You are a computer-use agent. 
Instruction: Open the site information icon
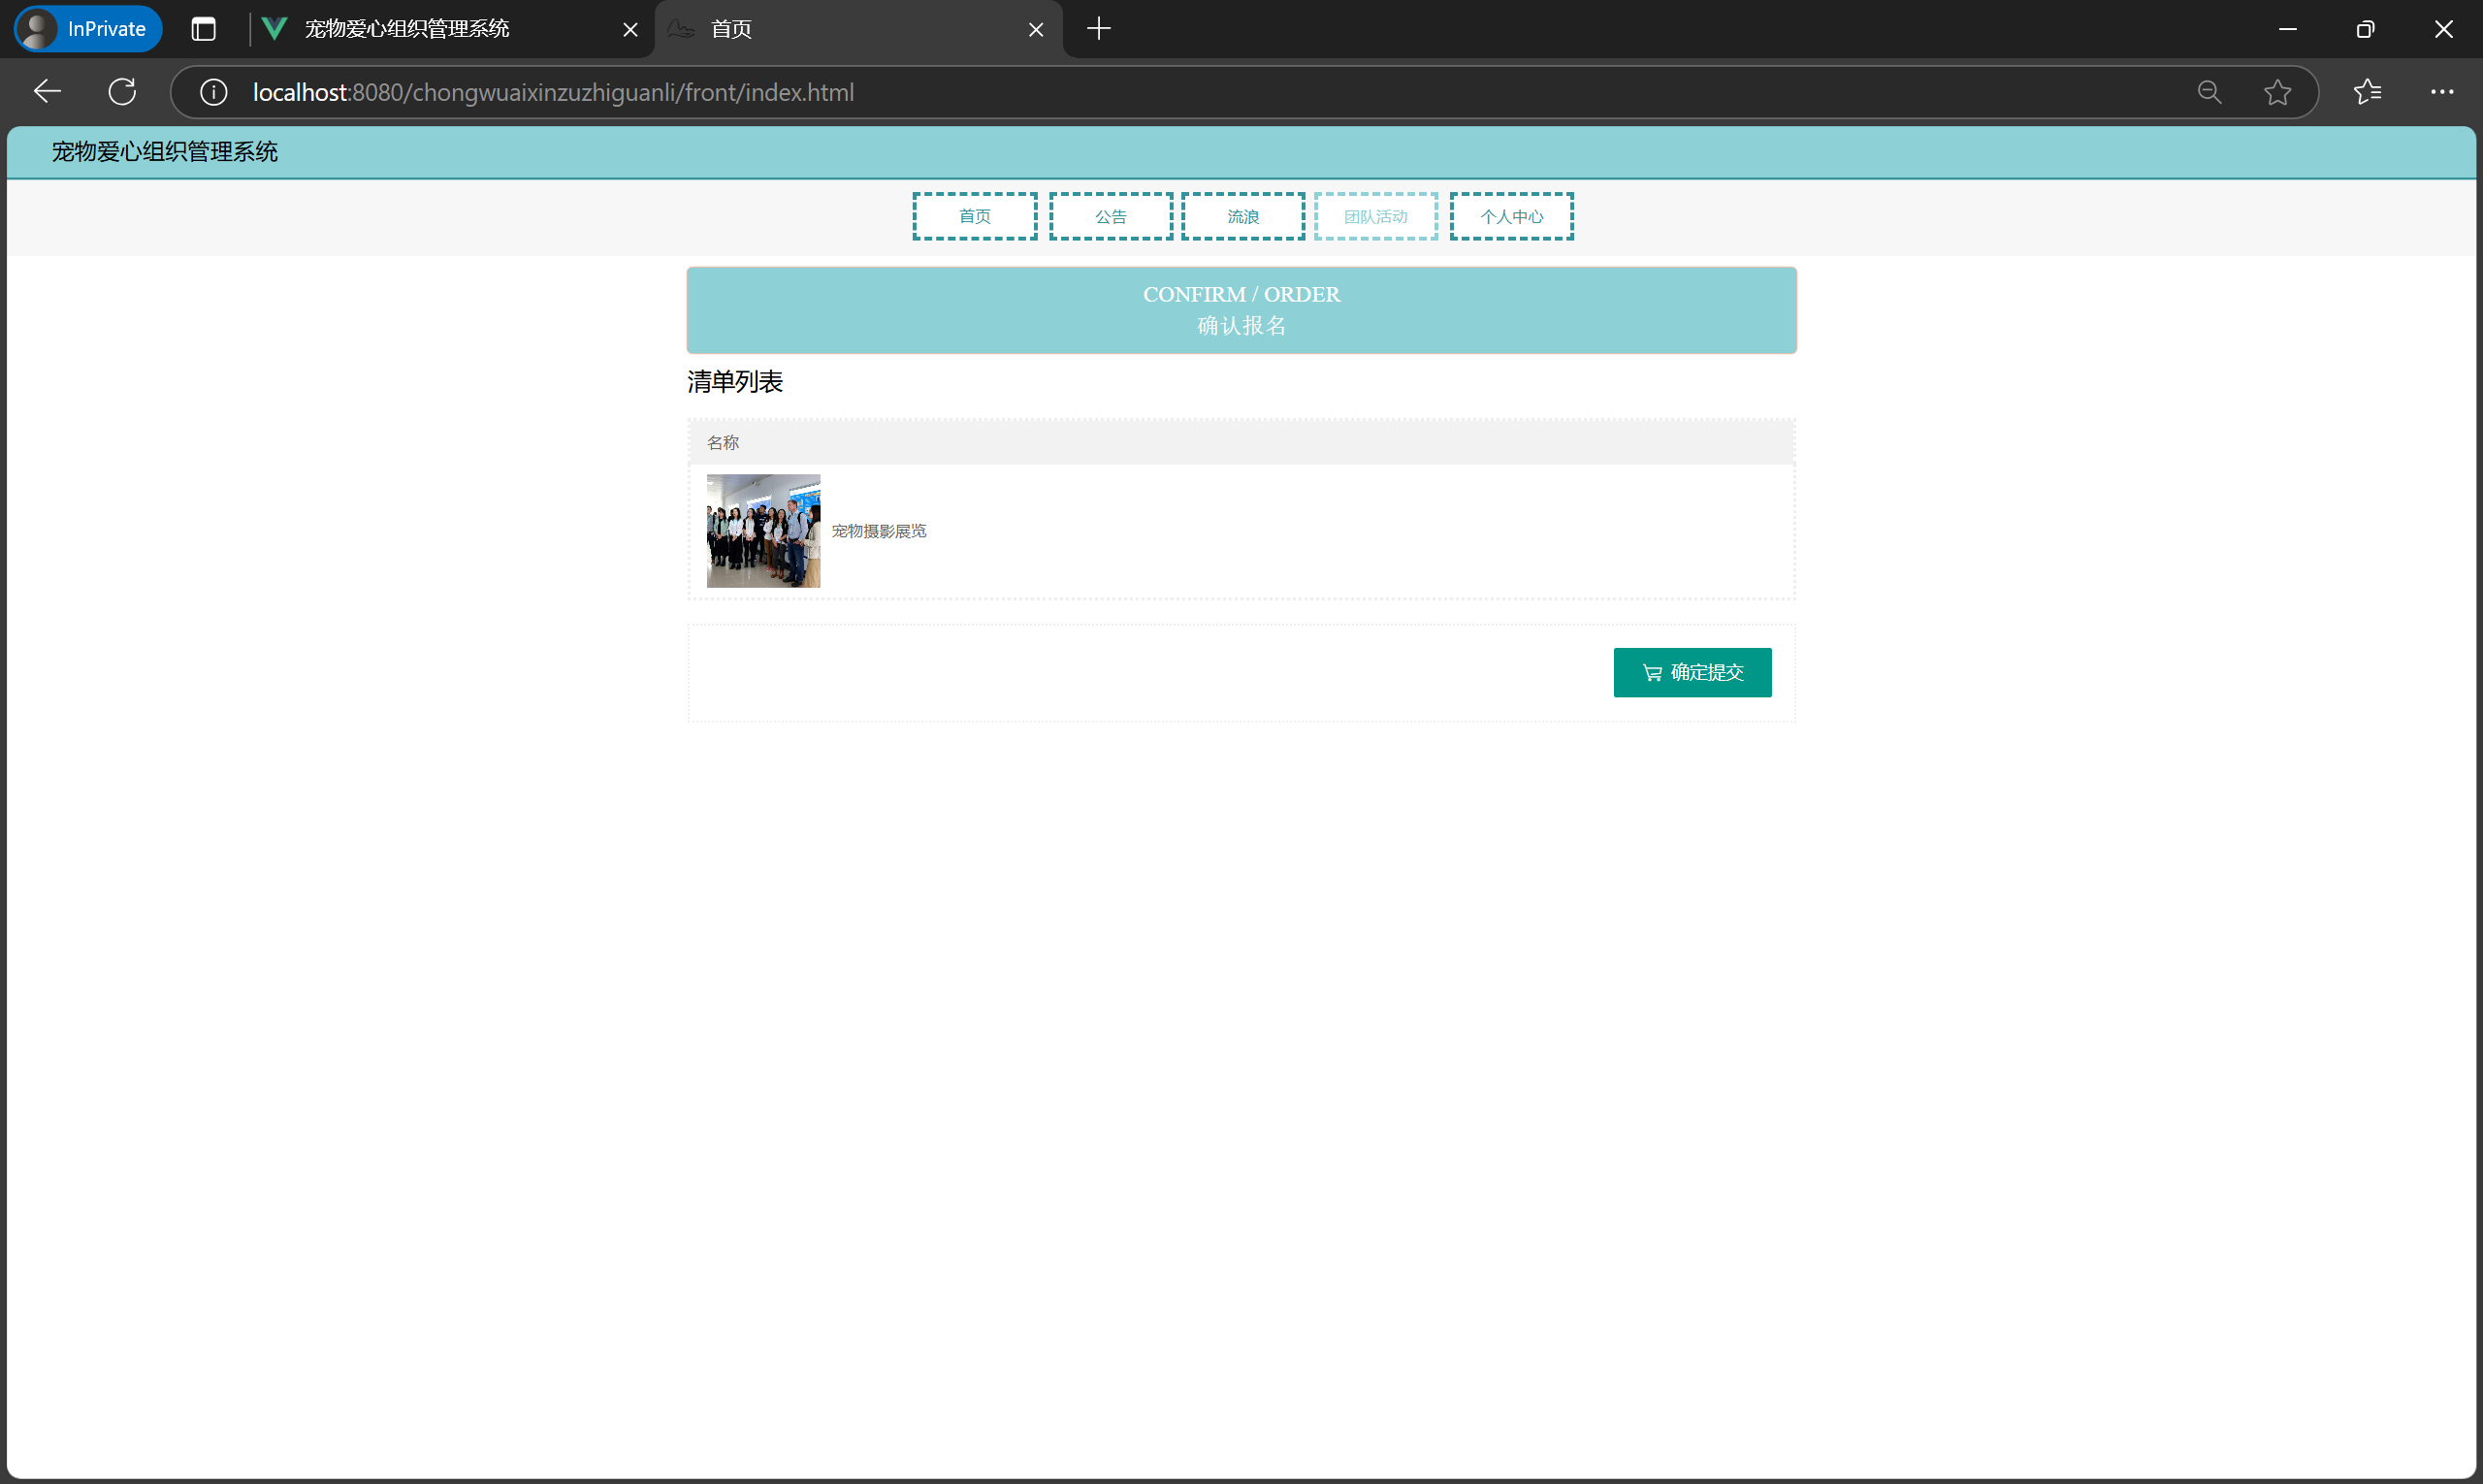click(x=213, y=92)
